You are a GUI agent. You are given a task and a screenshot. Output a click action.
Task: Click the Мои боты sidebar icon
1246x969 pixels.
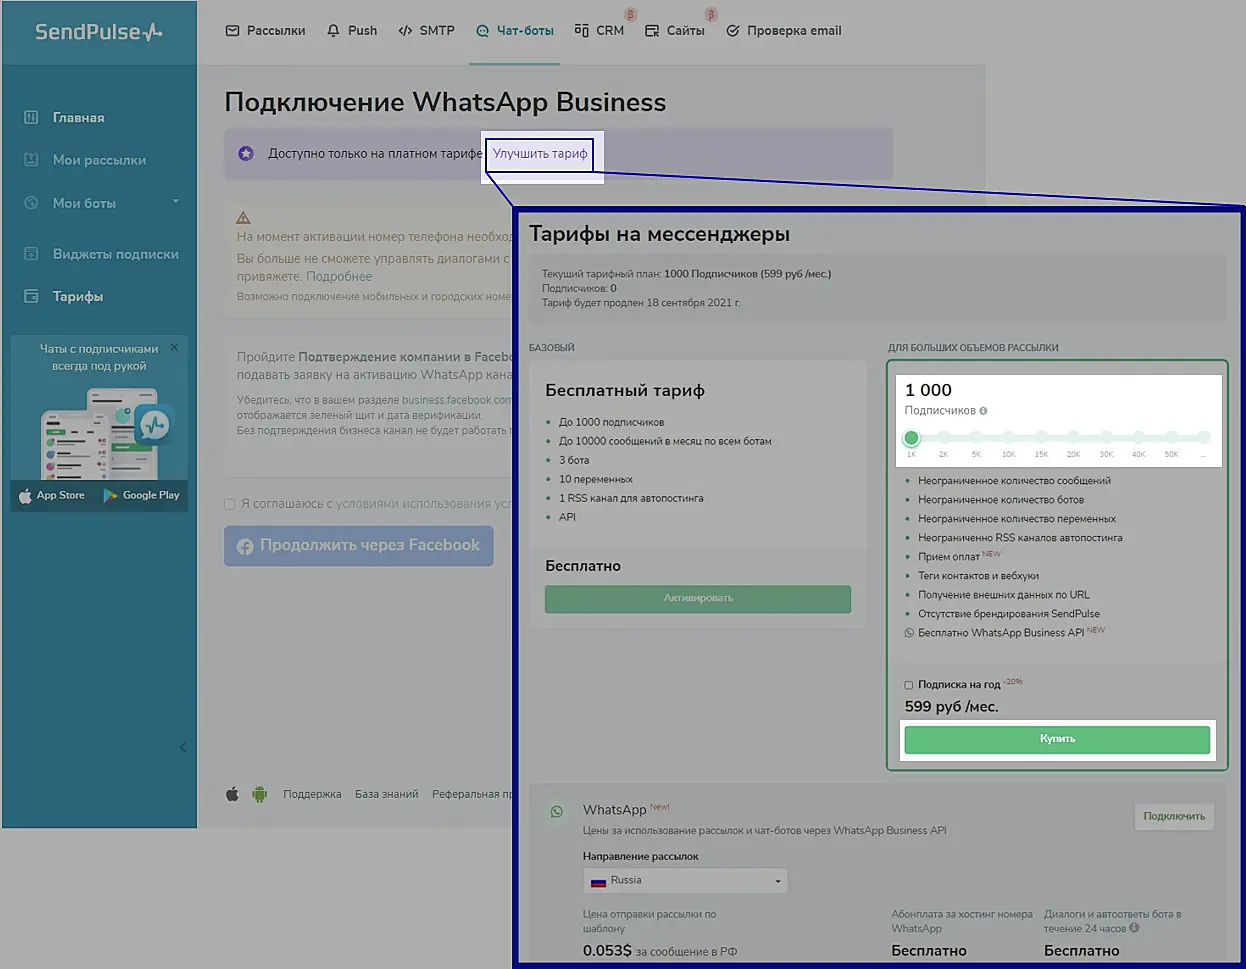pos(31,203)
